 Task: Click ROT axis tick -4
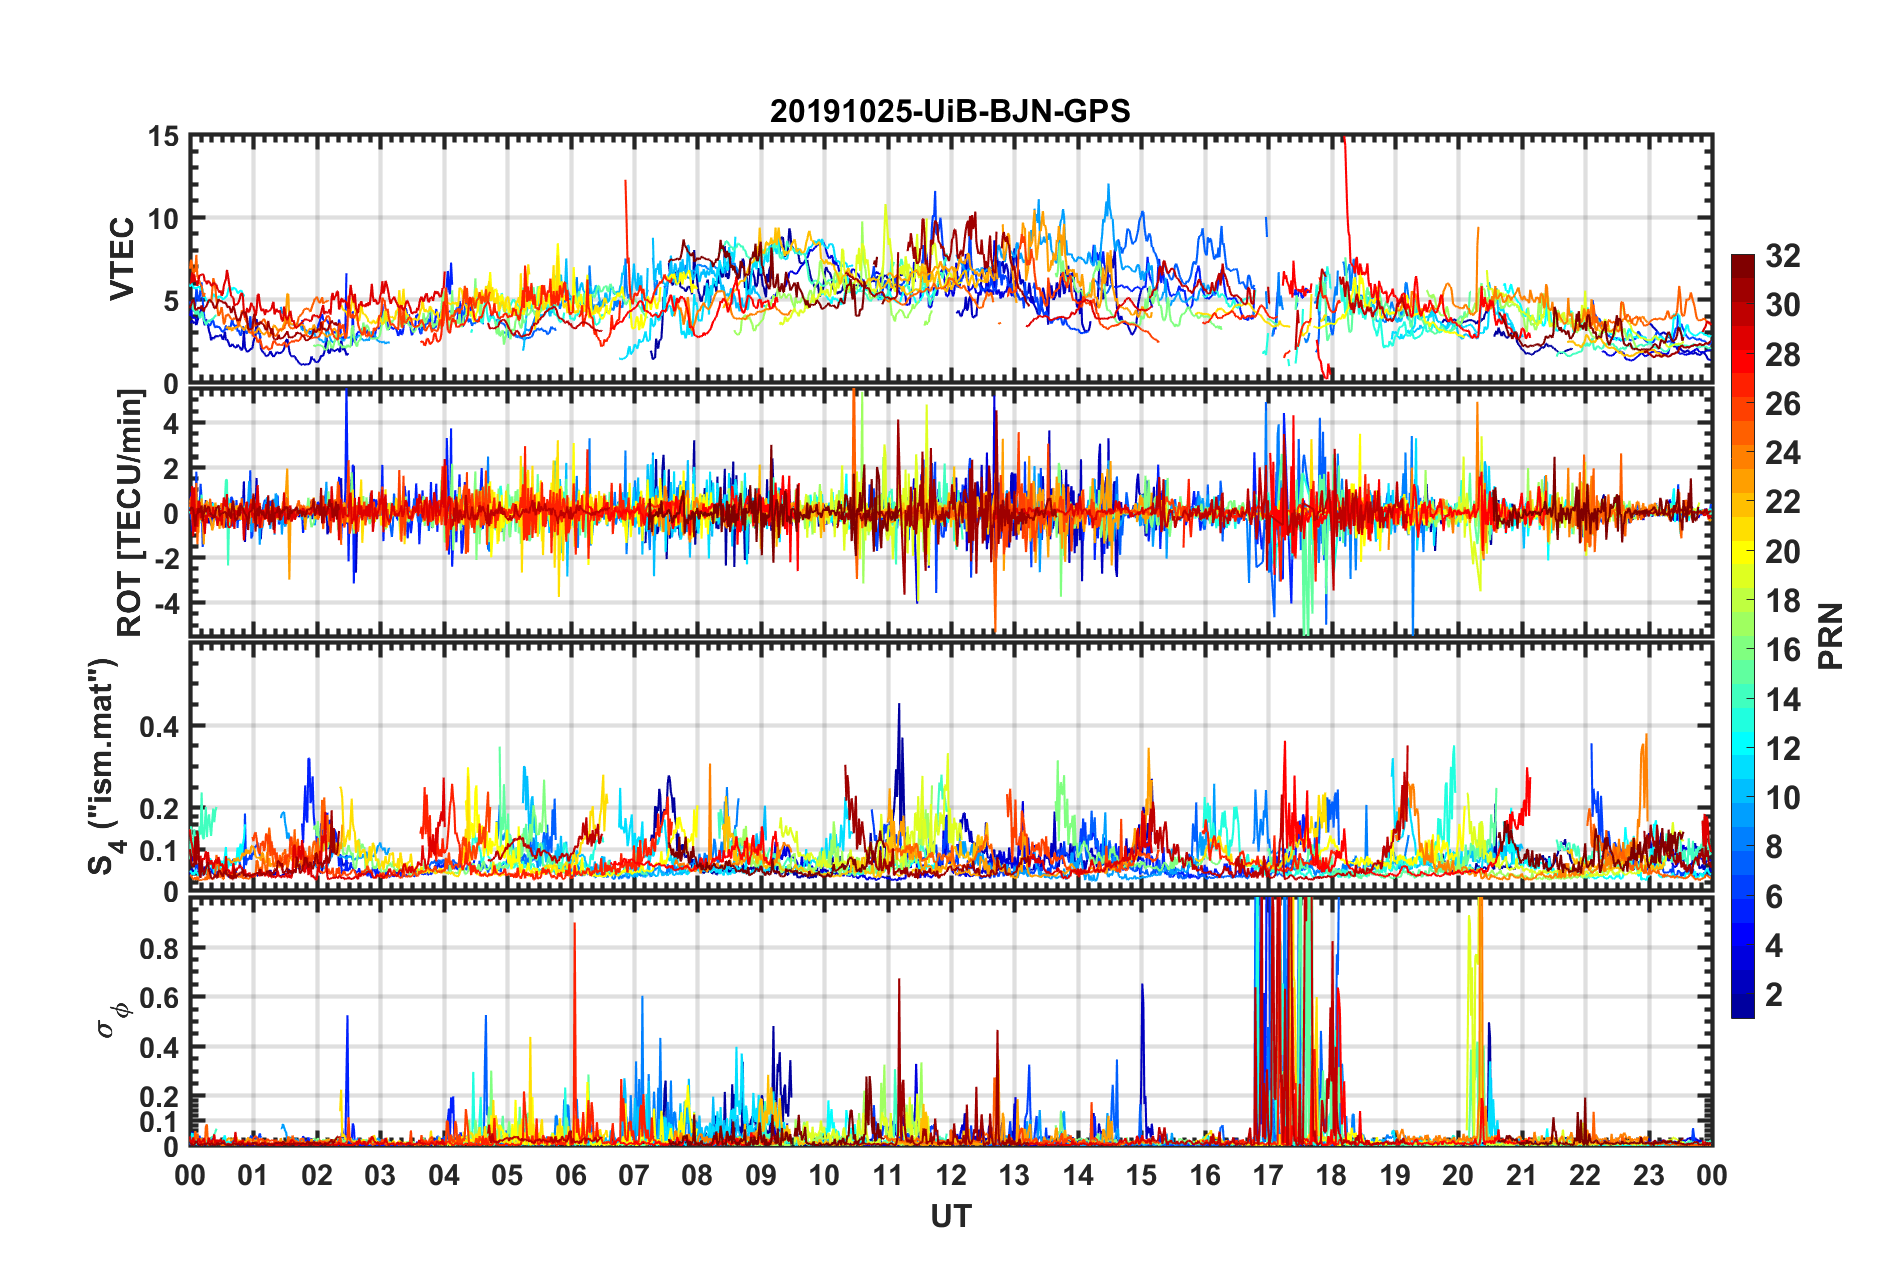[x=166, y=604]
